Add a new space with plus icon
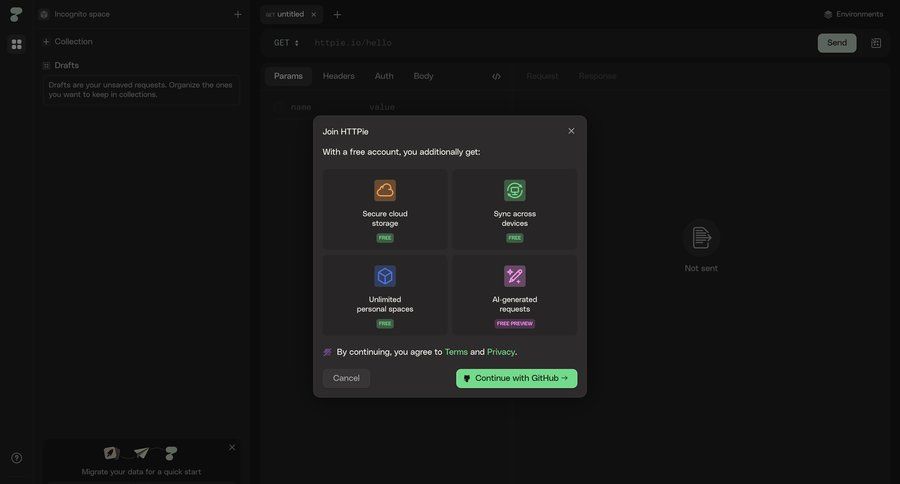900x484 pixels. (x=238, y=14)
